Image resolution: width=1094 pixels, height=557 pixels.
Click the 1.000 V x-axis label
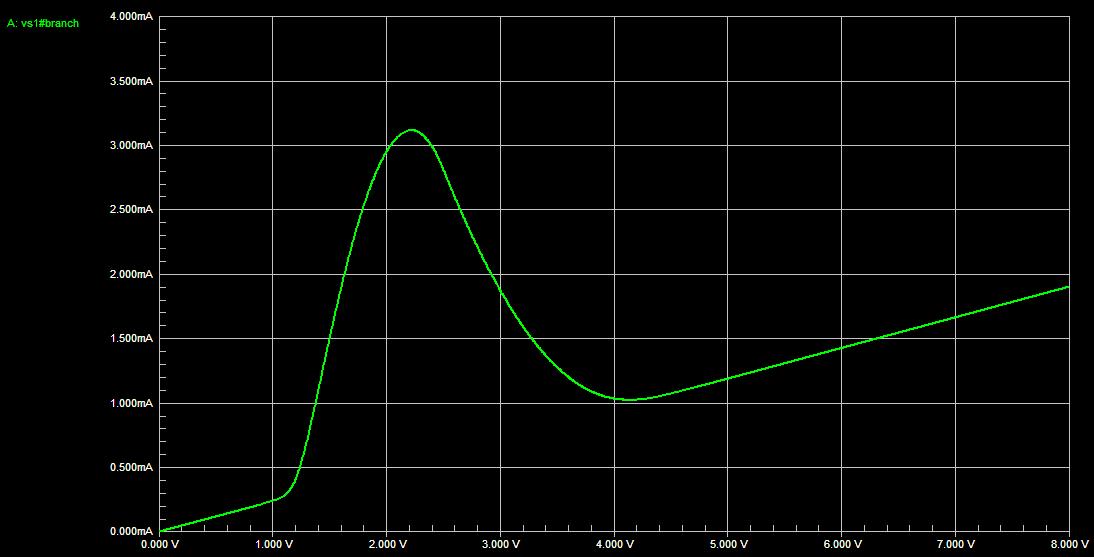[x=274, y=545]
